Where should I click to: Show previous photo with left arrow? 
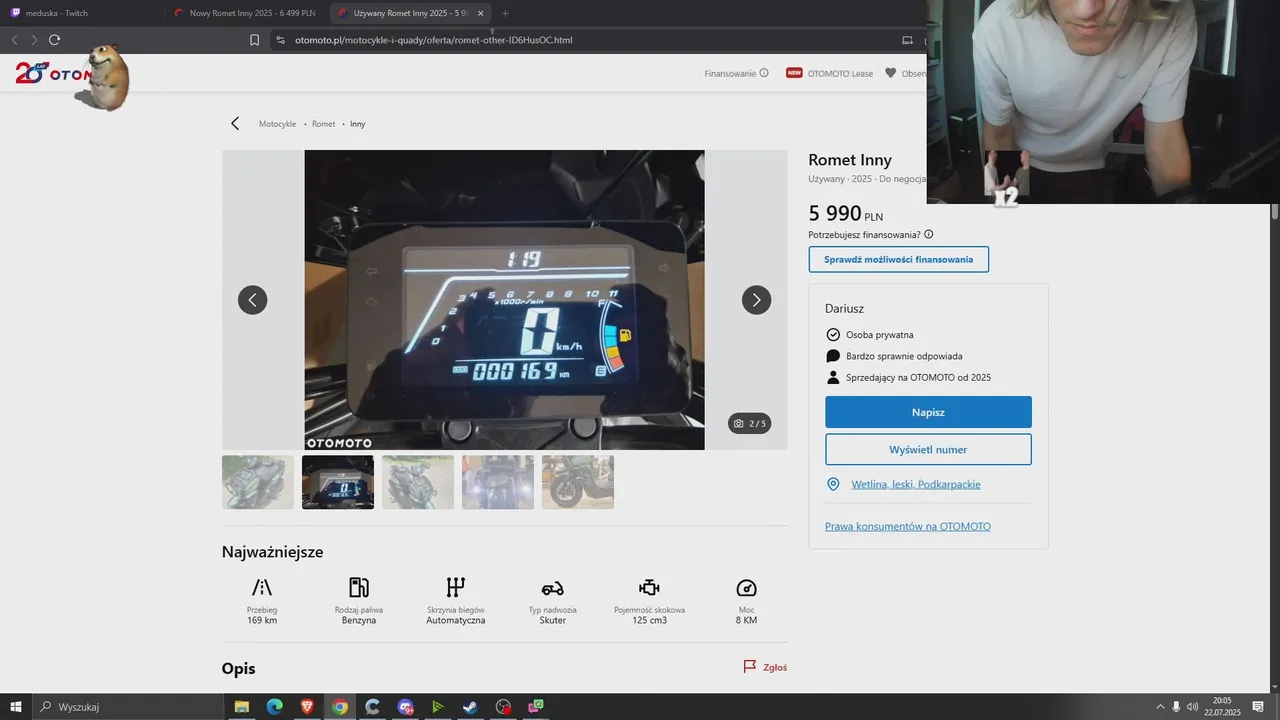pyautogui.click(x=252, y=300)
